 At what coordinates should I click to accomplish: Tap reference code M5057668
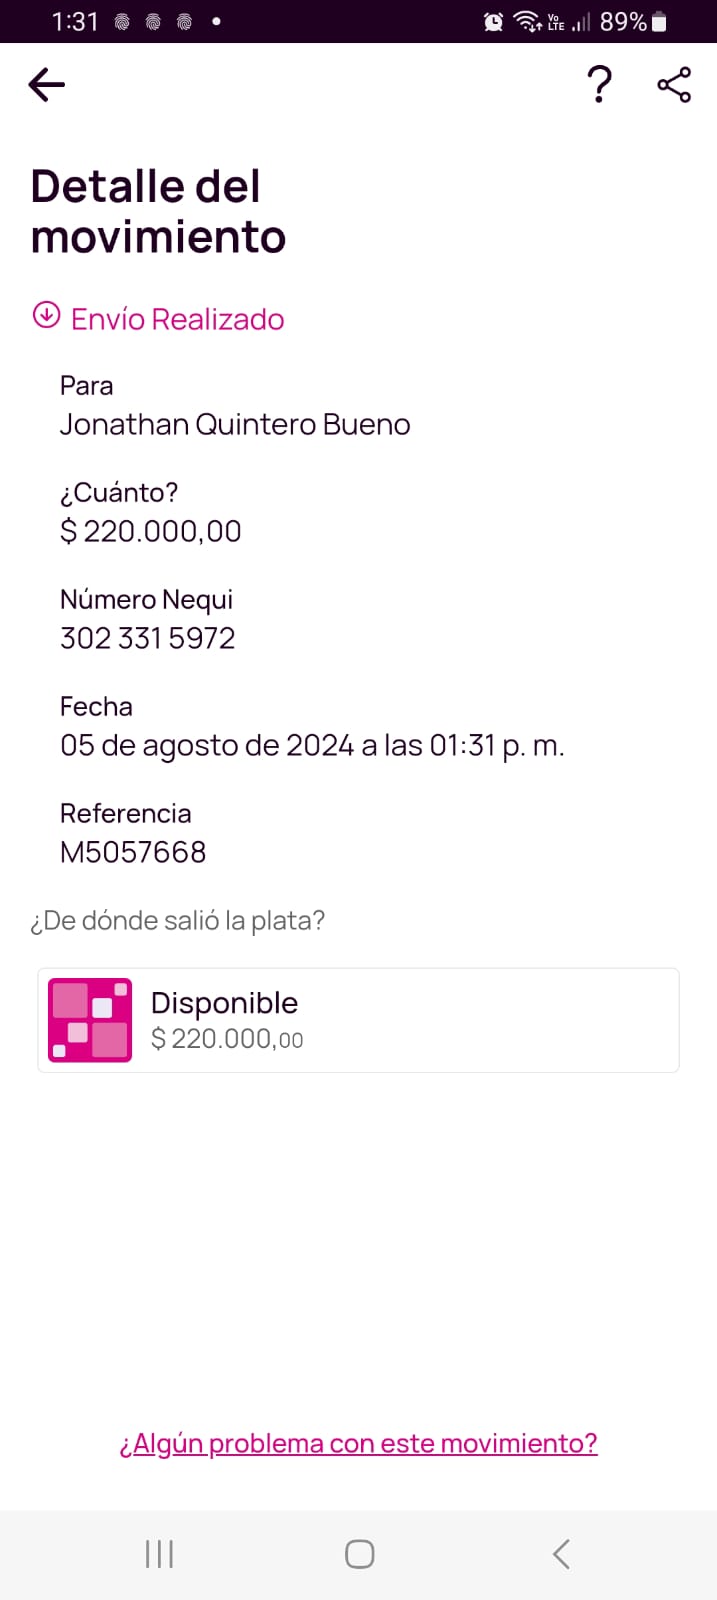point(133,852)
